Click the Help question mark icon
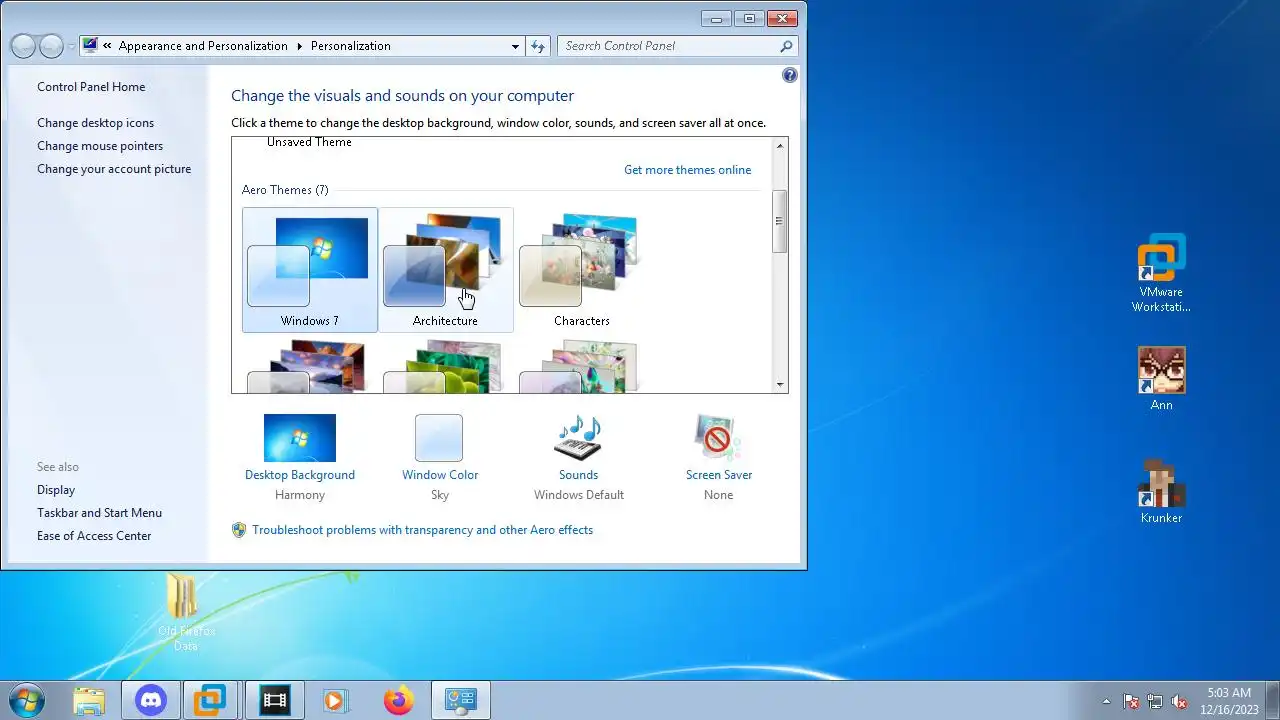 coord(790,75)
